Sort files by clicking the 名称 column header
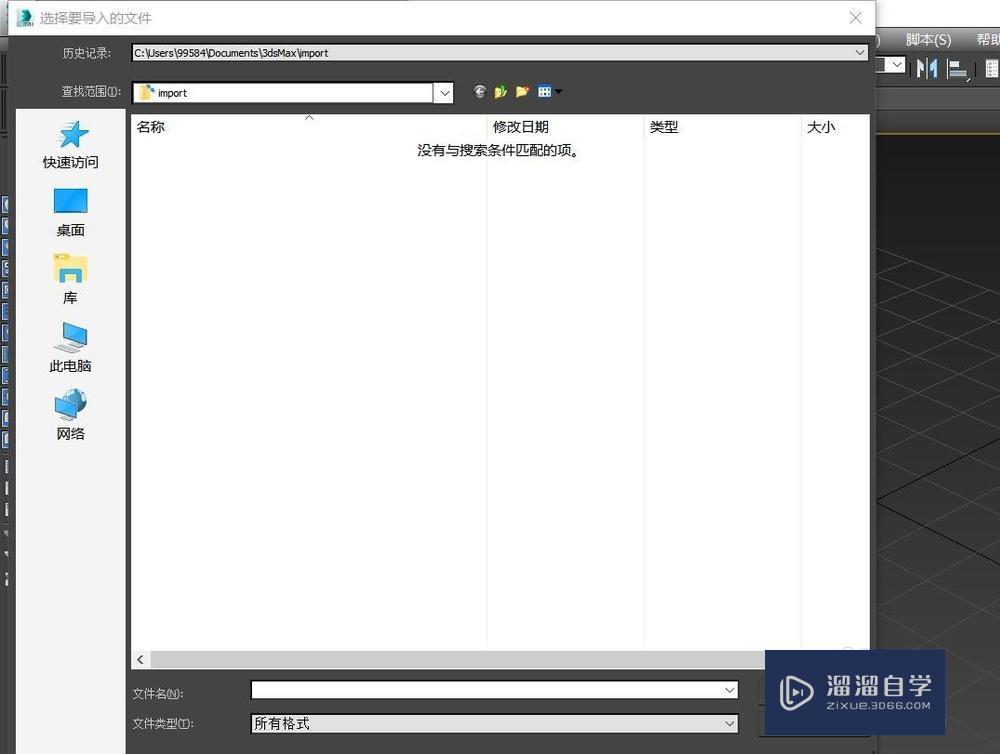The height and width of the screenshot is (754, 1000). 150,127
